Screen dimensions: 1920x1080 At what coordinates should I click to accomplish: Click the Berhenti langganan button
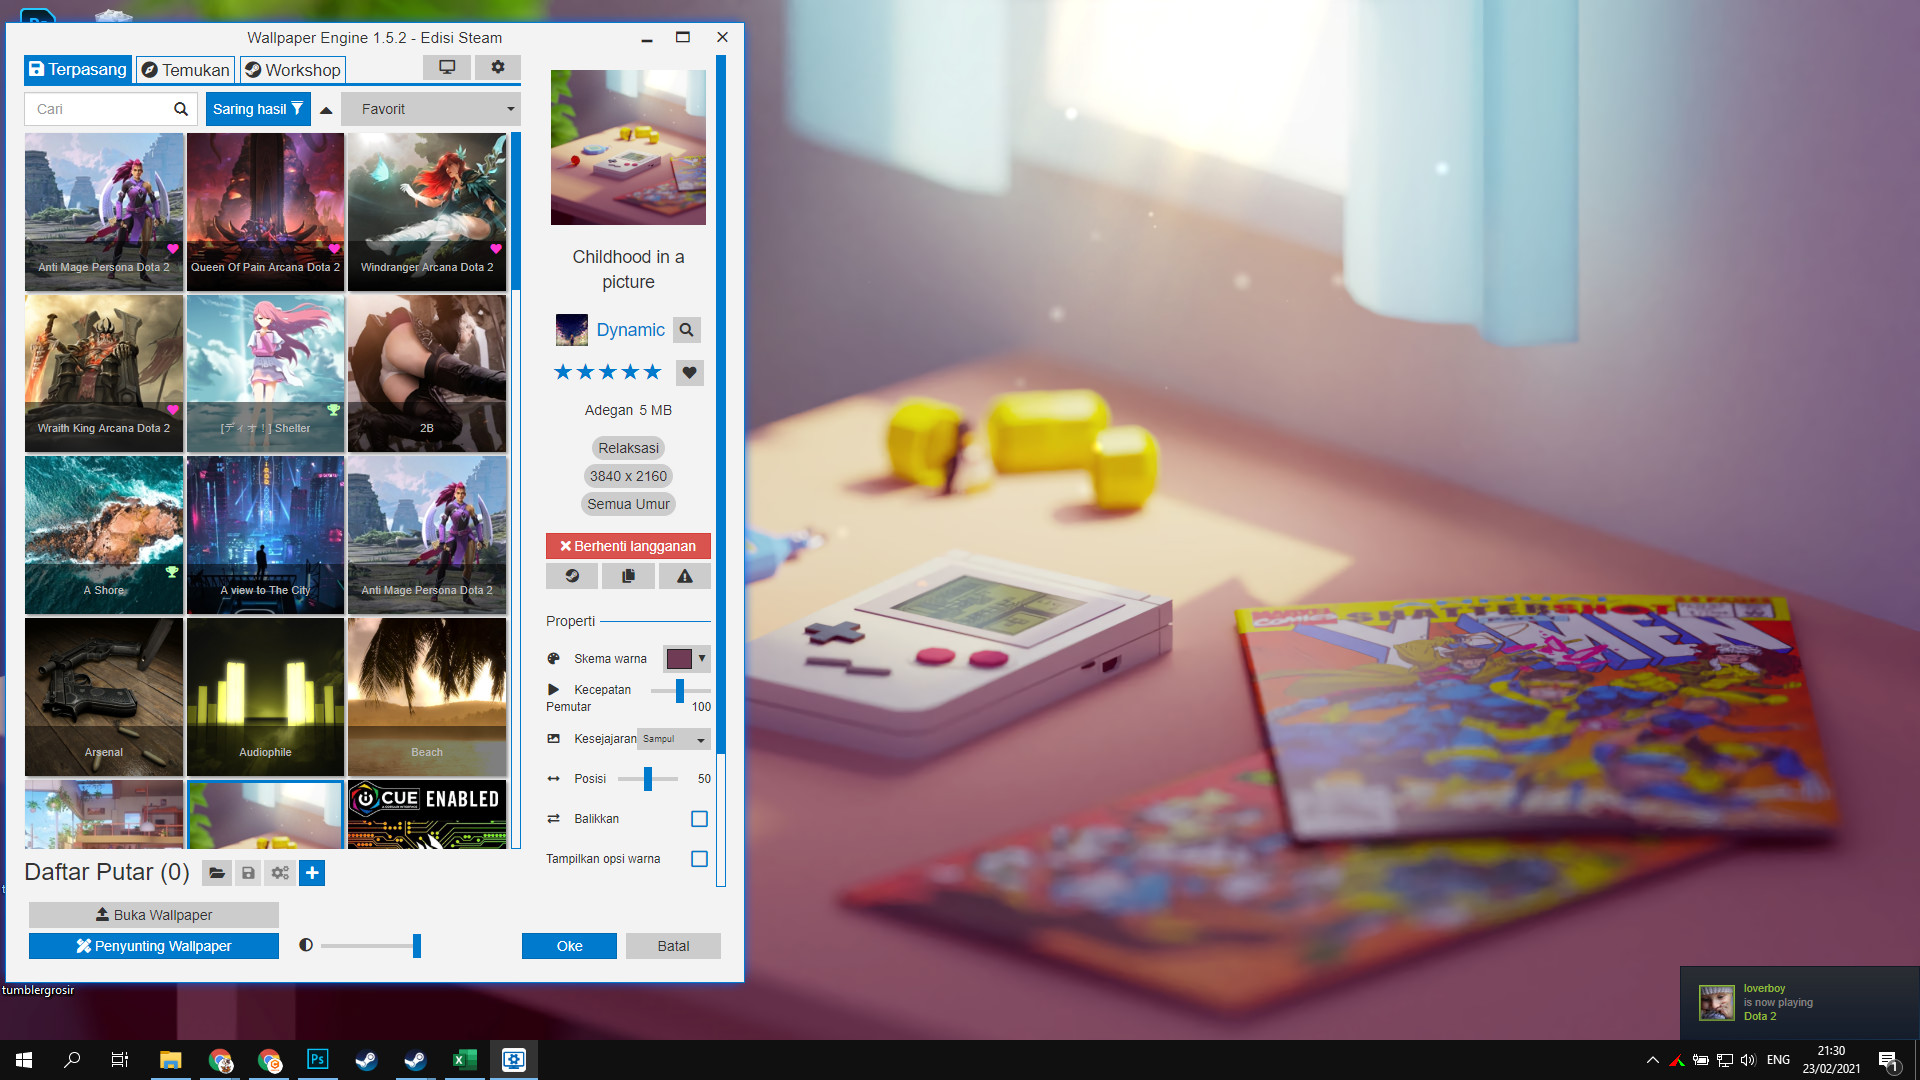click(629, 546)
